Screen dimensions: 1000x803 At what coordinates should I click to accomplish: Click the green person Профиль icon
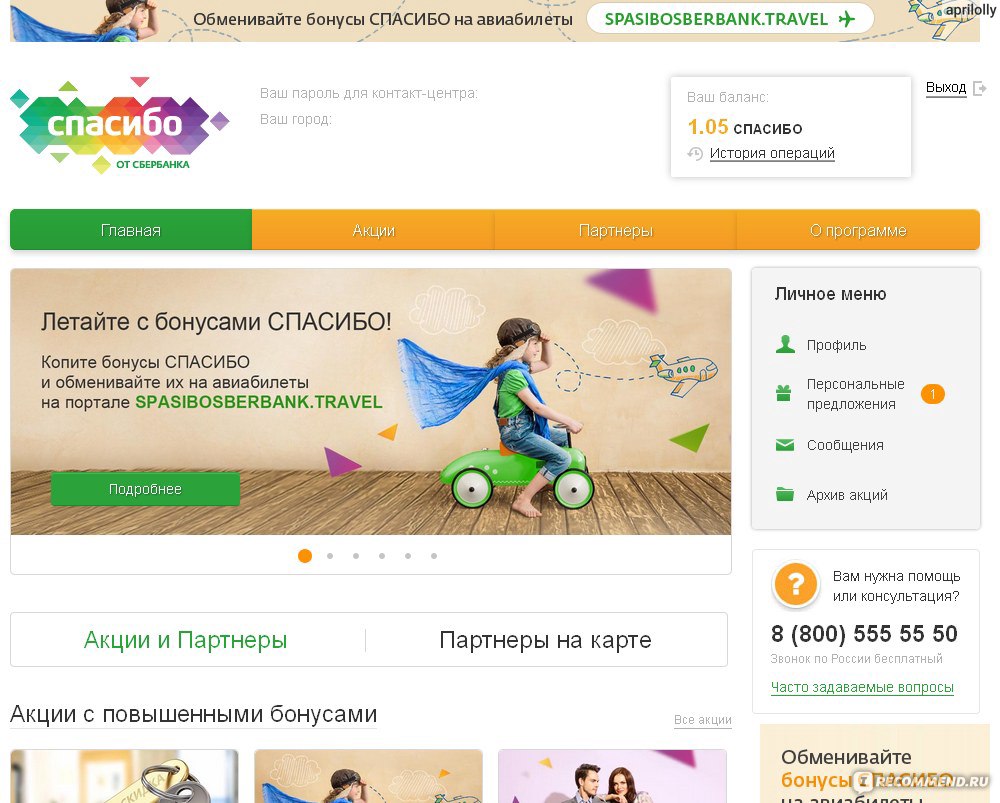(x=785, y=344)
